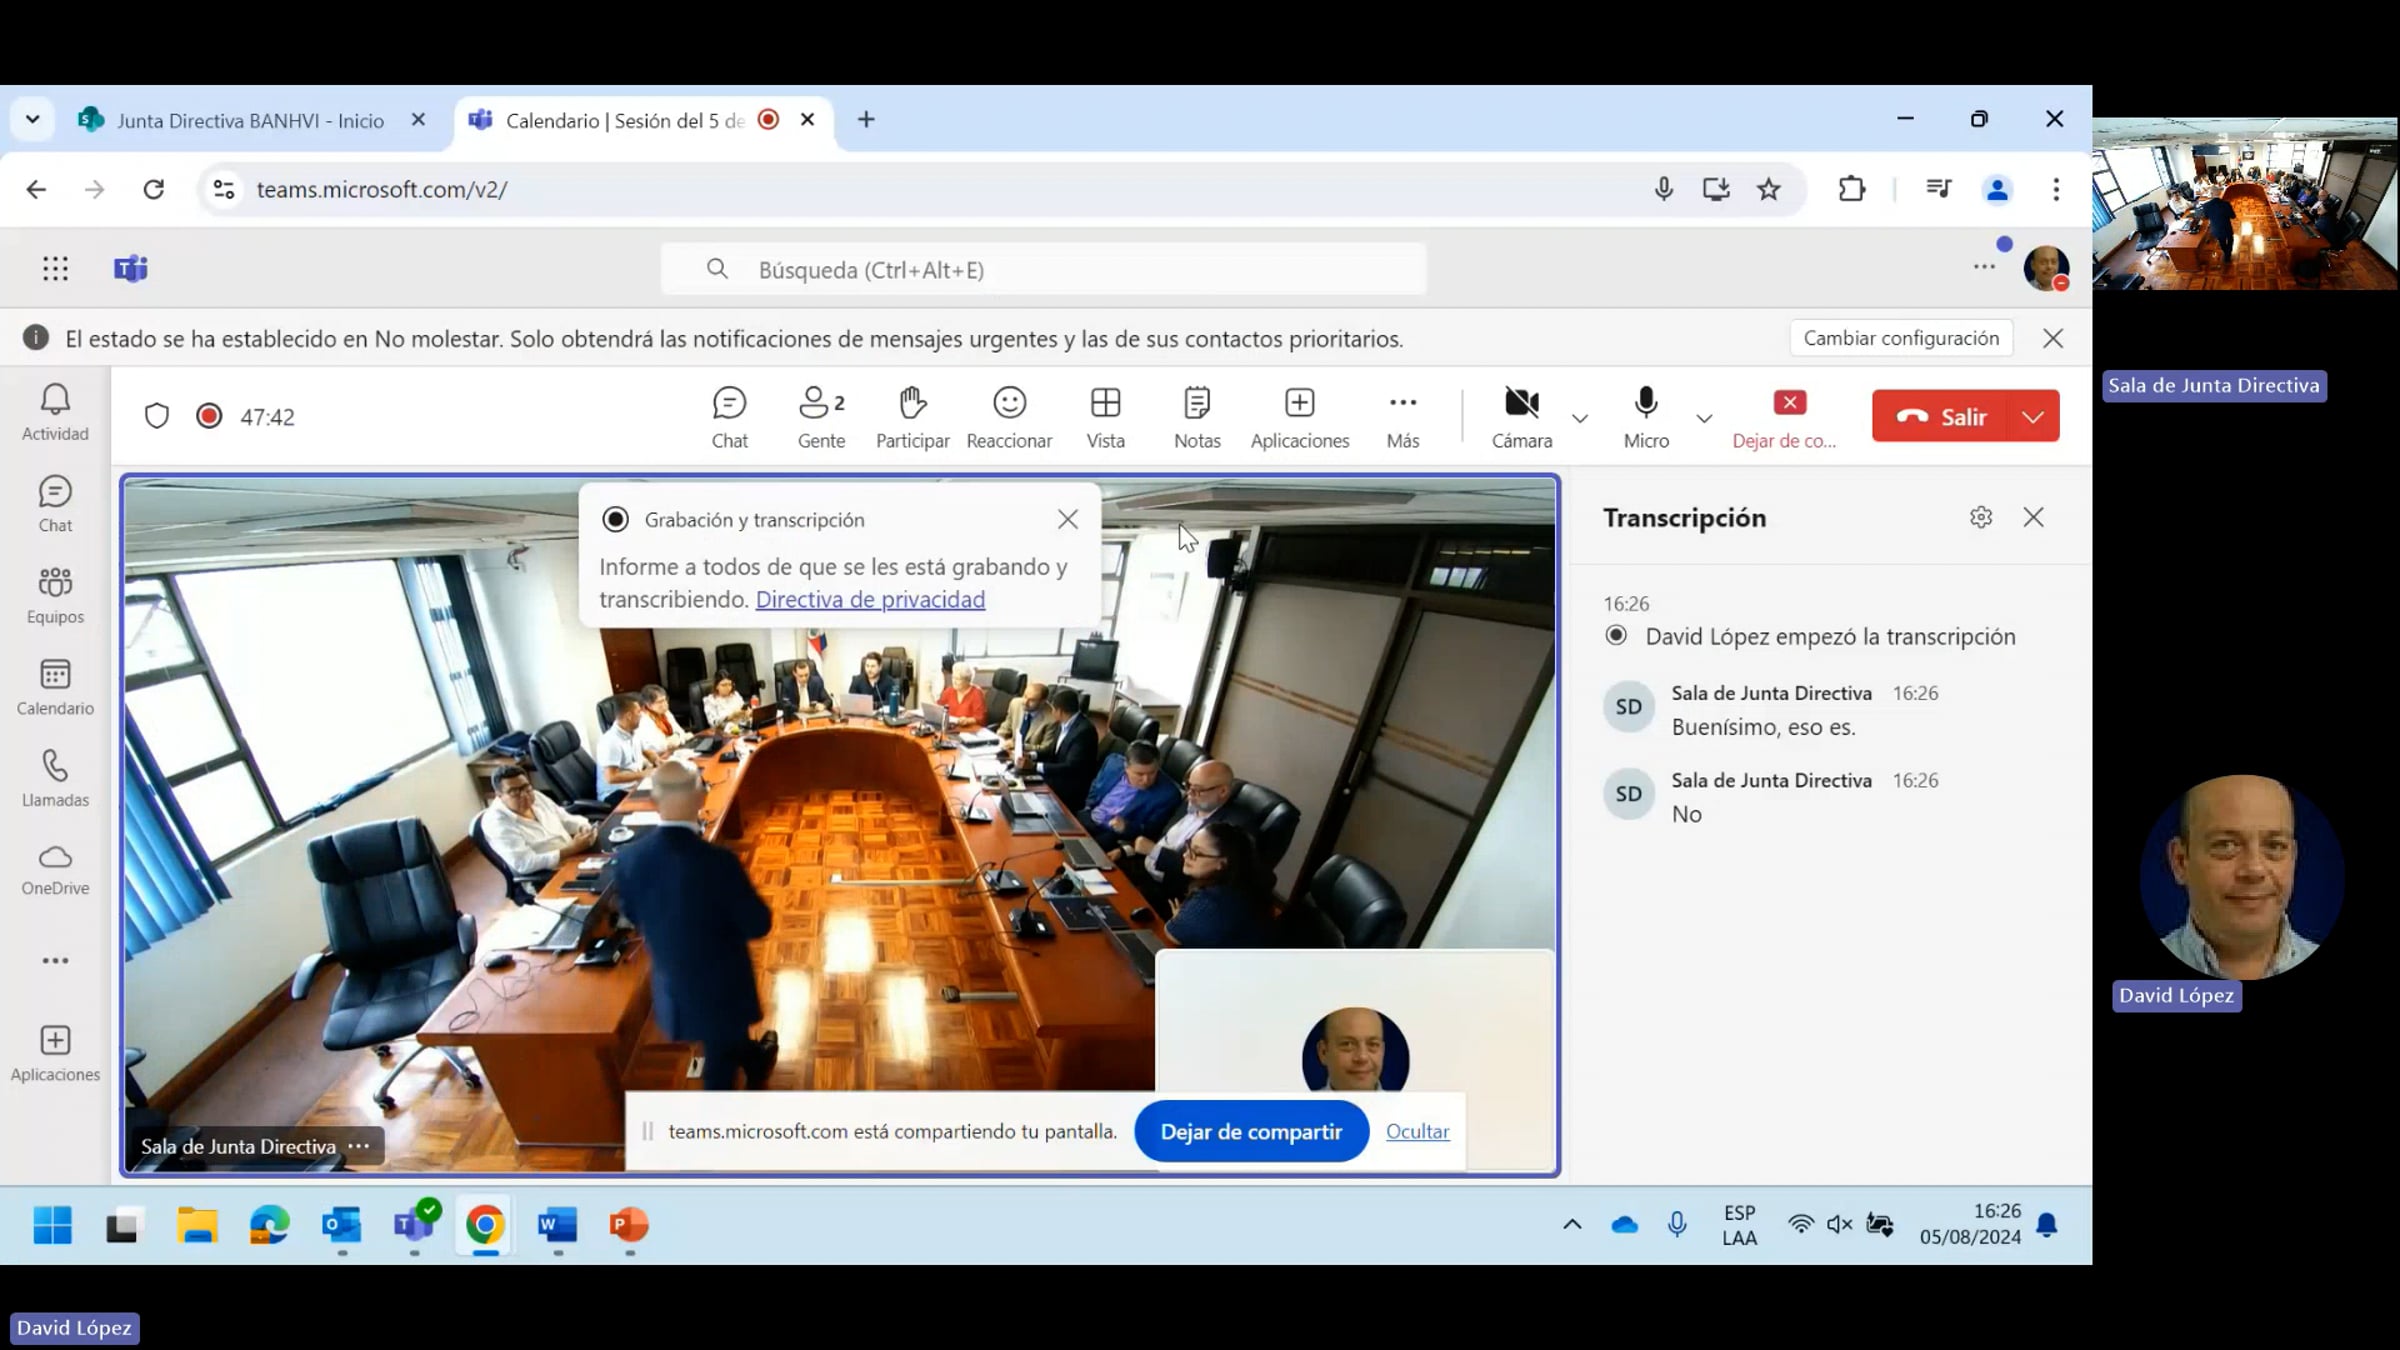The width and height of the screenshot is (2400, 1350).
Task: Mute the Micro microphone
Action: click(1646, 417)
